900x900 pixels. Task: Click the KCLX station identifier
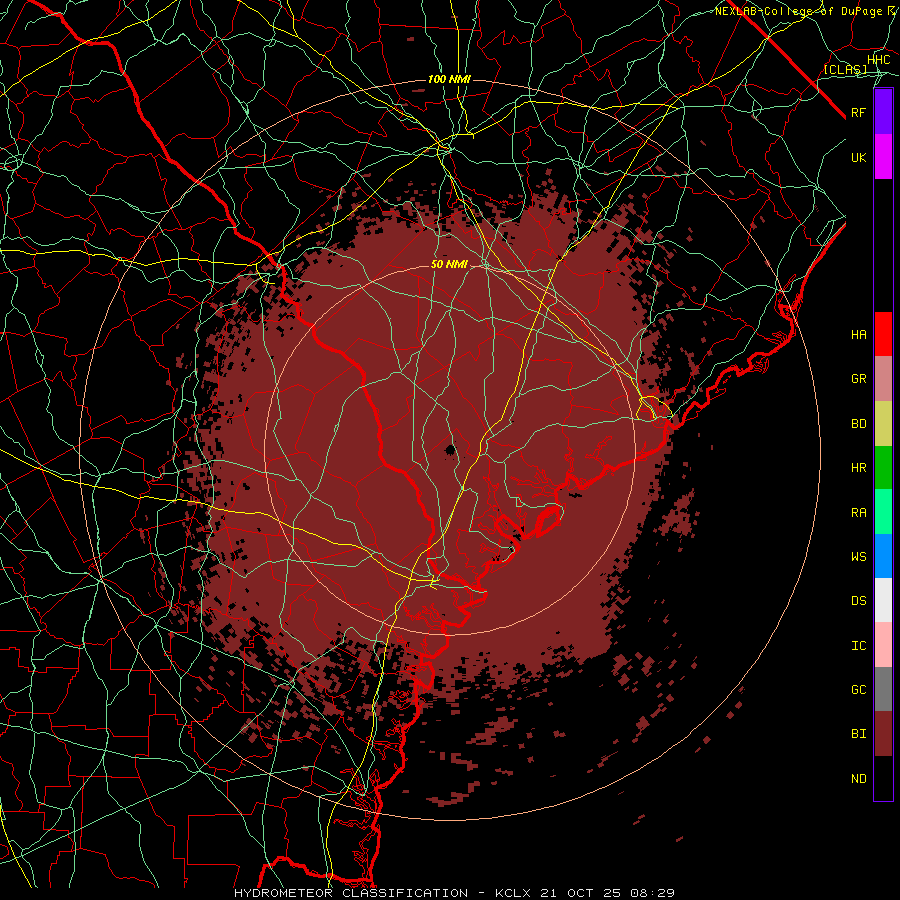(x=513, y=893)
